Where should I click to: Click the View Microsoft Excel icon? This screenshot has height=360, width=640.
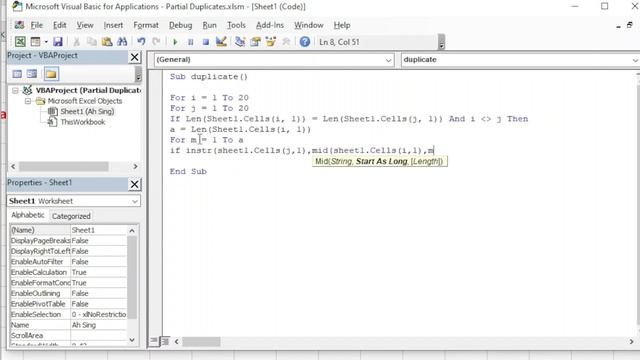[20, 42]
